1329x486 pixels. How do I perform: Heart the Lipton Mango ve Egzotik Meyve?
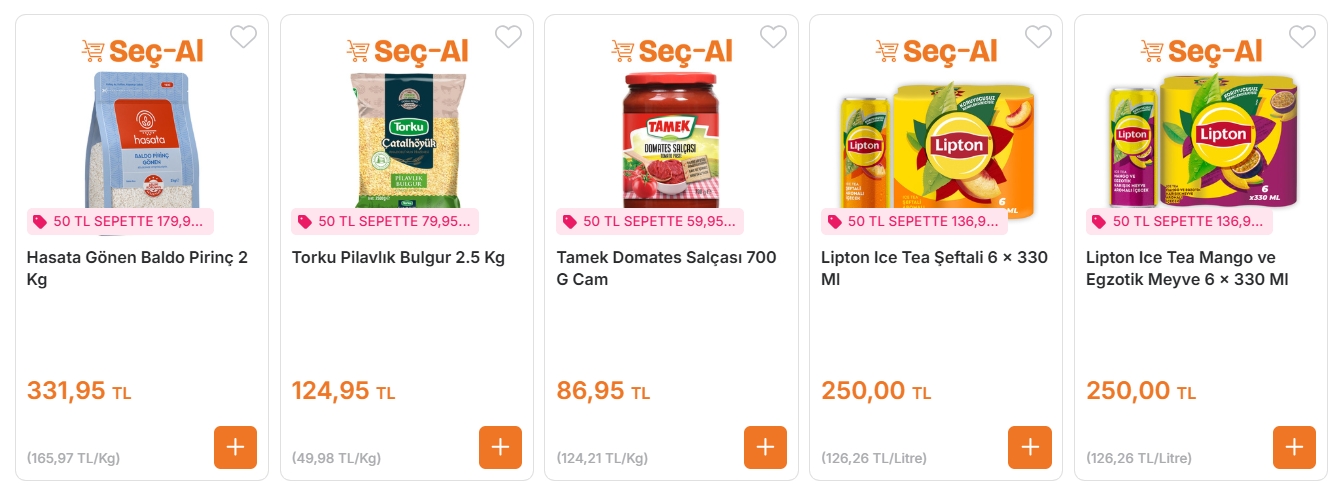pos(1302,37)
